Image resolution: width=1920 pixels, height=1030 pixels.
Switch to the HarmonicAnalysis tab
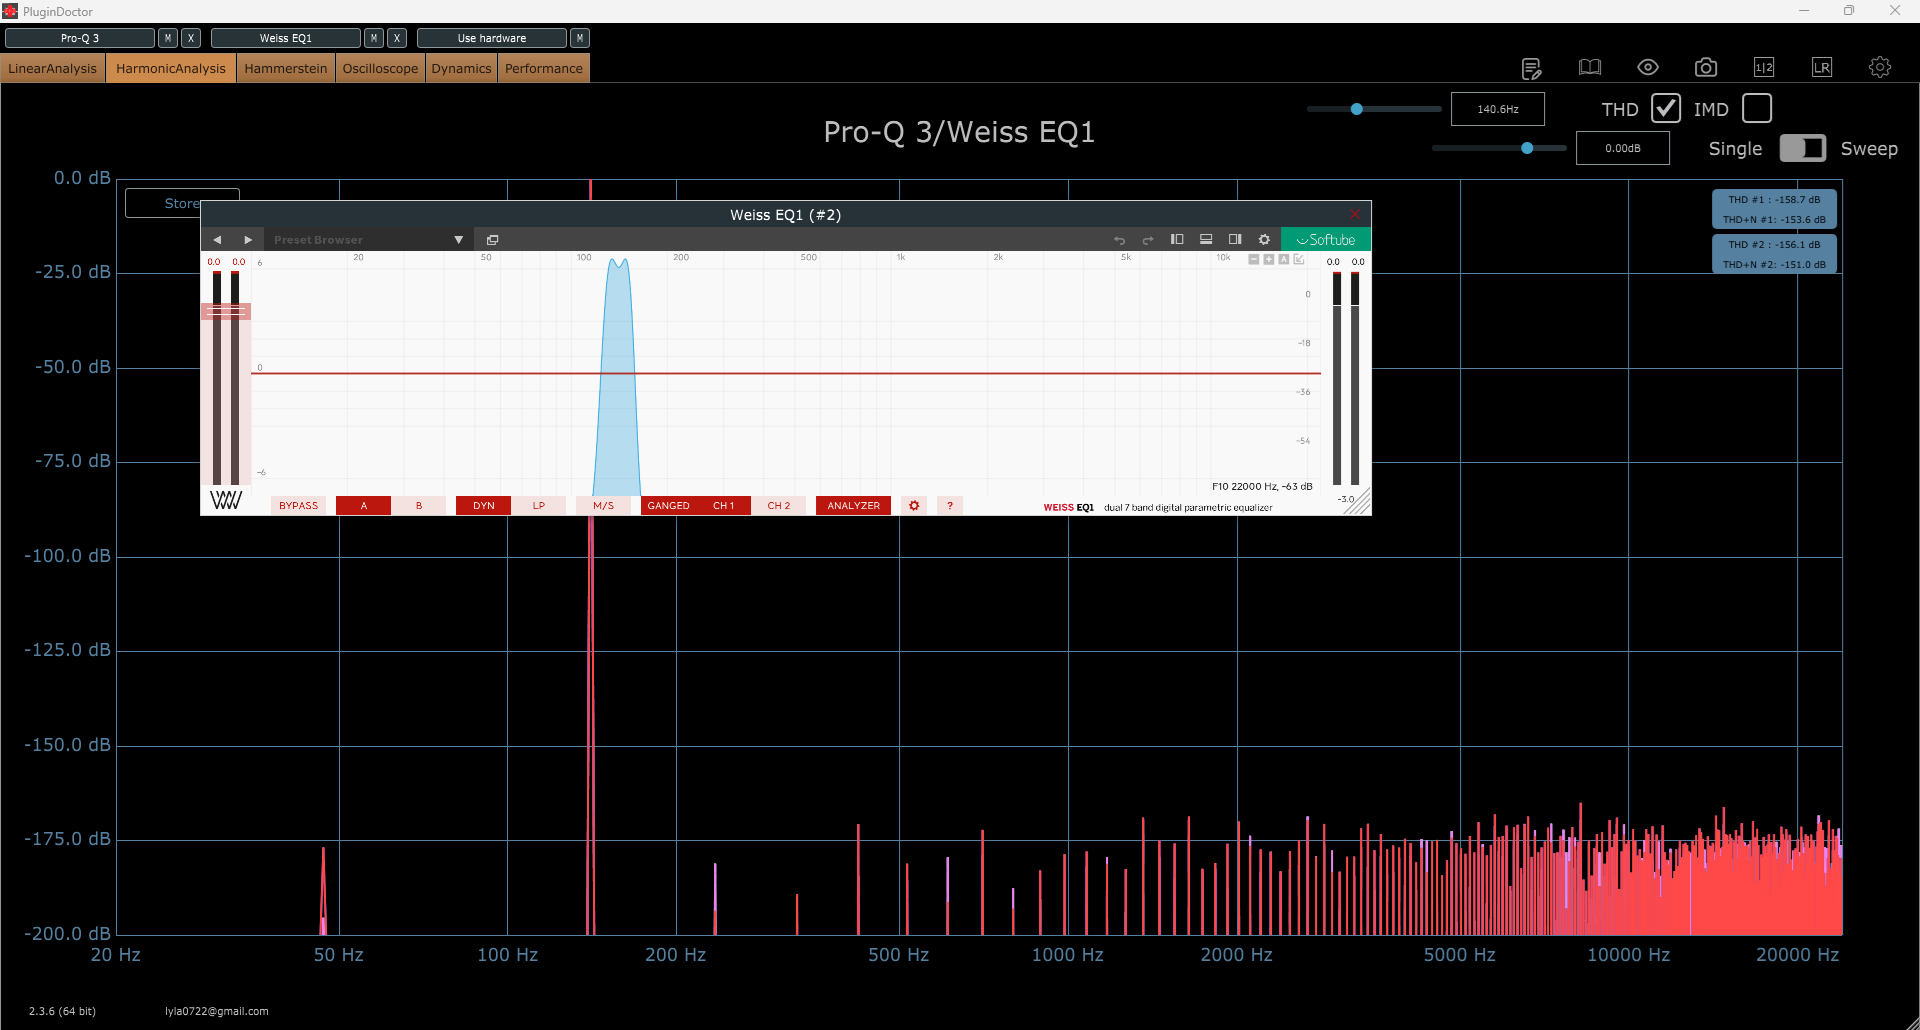(171, 68)
